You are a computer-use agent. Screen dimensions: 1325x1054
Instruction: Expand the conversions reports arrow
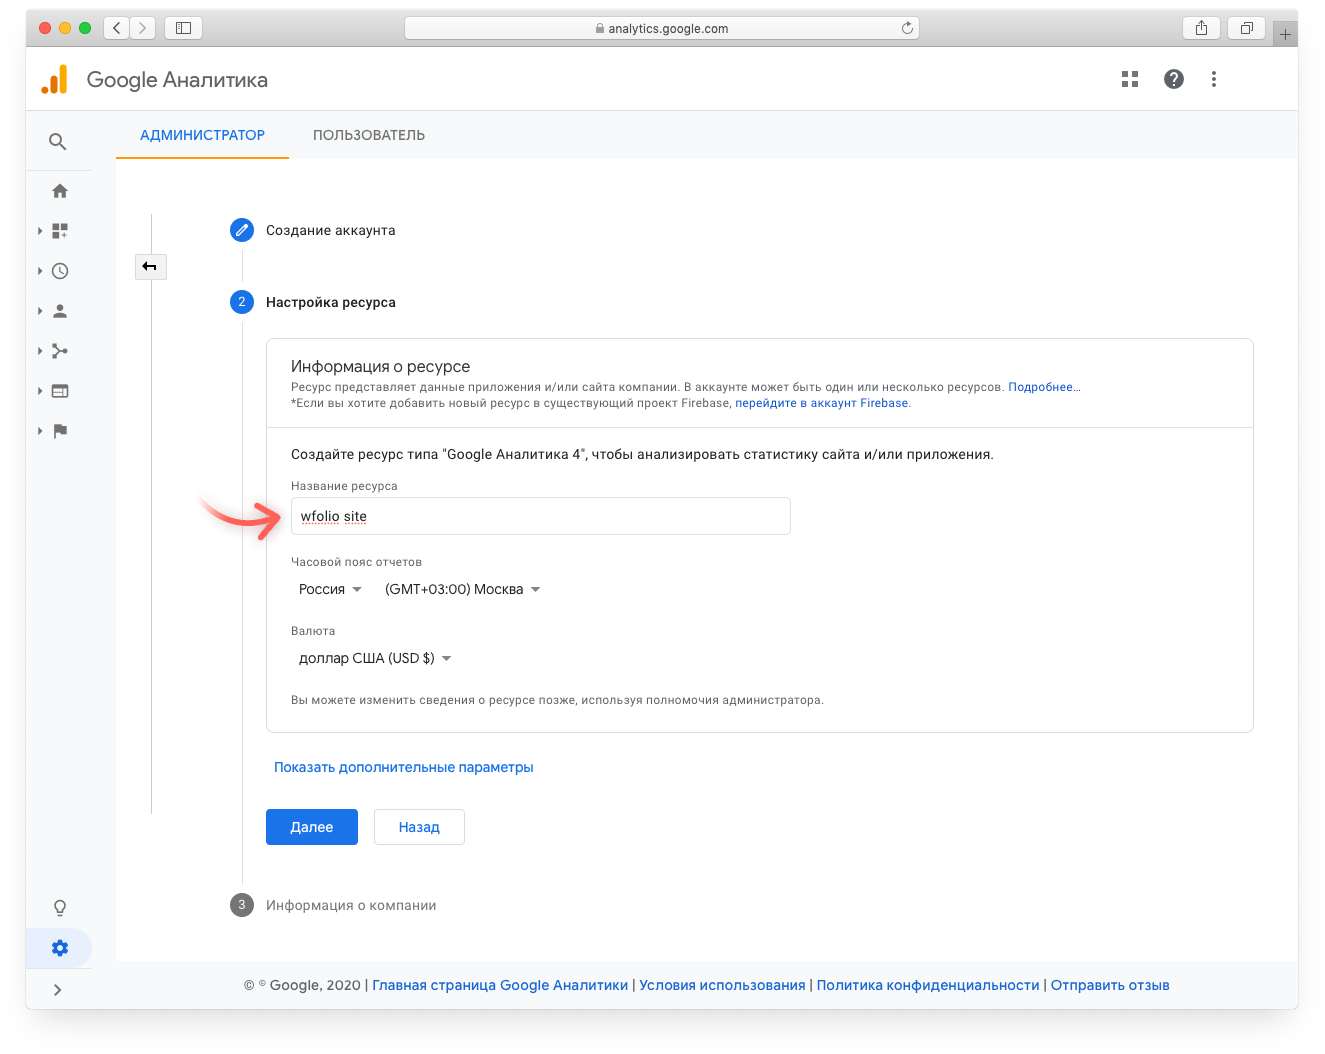click(40, 431)
